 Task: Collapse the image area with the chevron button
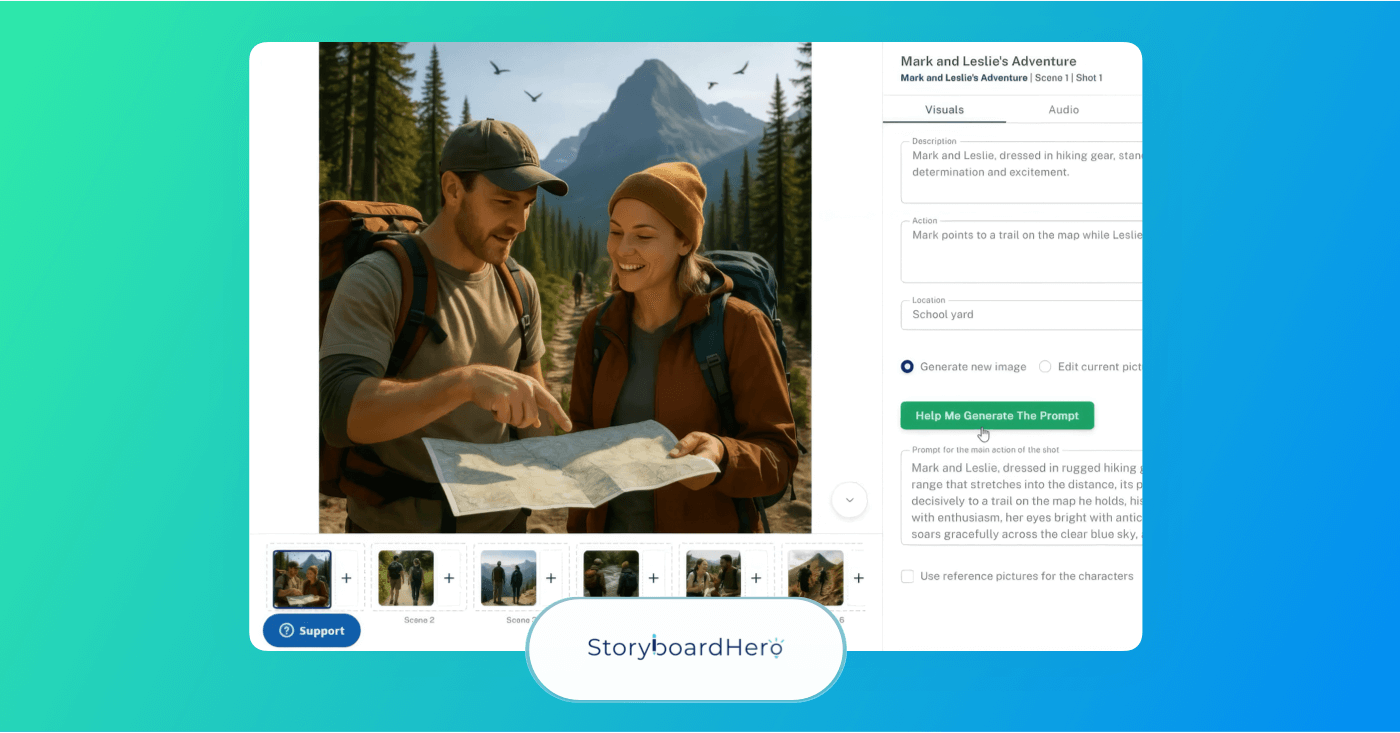point(849,500)
